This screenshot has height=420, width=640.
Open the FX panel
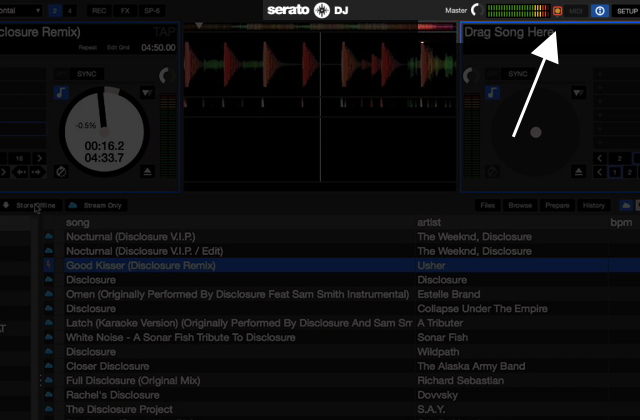point(125,11)
